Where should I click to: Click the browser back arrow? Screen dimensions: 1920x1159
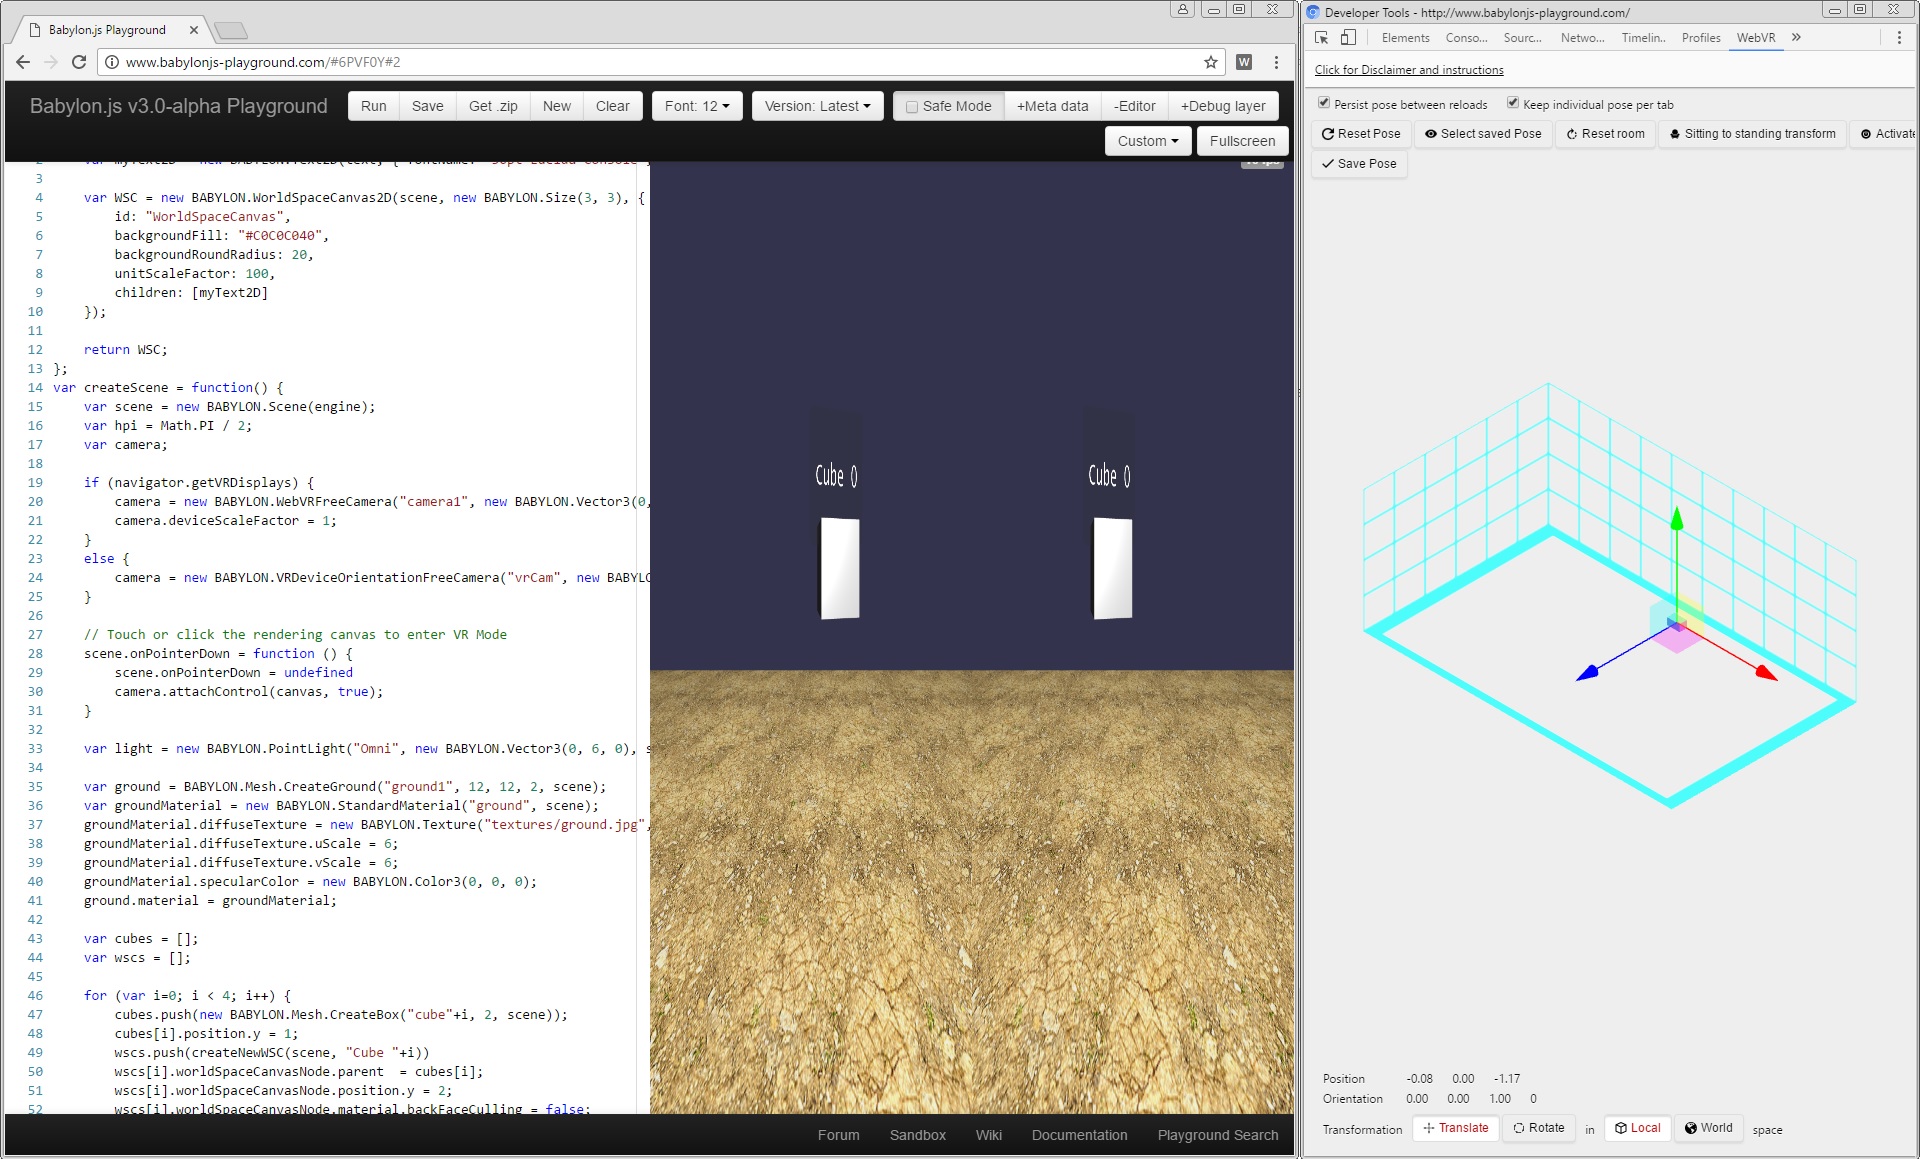[23, 62]
